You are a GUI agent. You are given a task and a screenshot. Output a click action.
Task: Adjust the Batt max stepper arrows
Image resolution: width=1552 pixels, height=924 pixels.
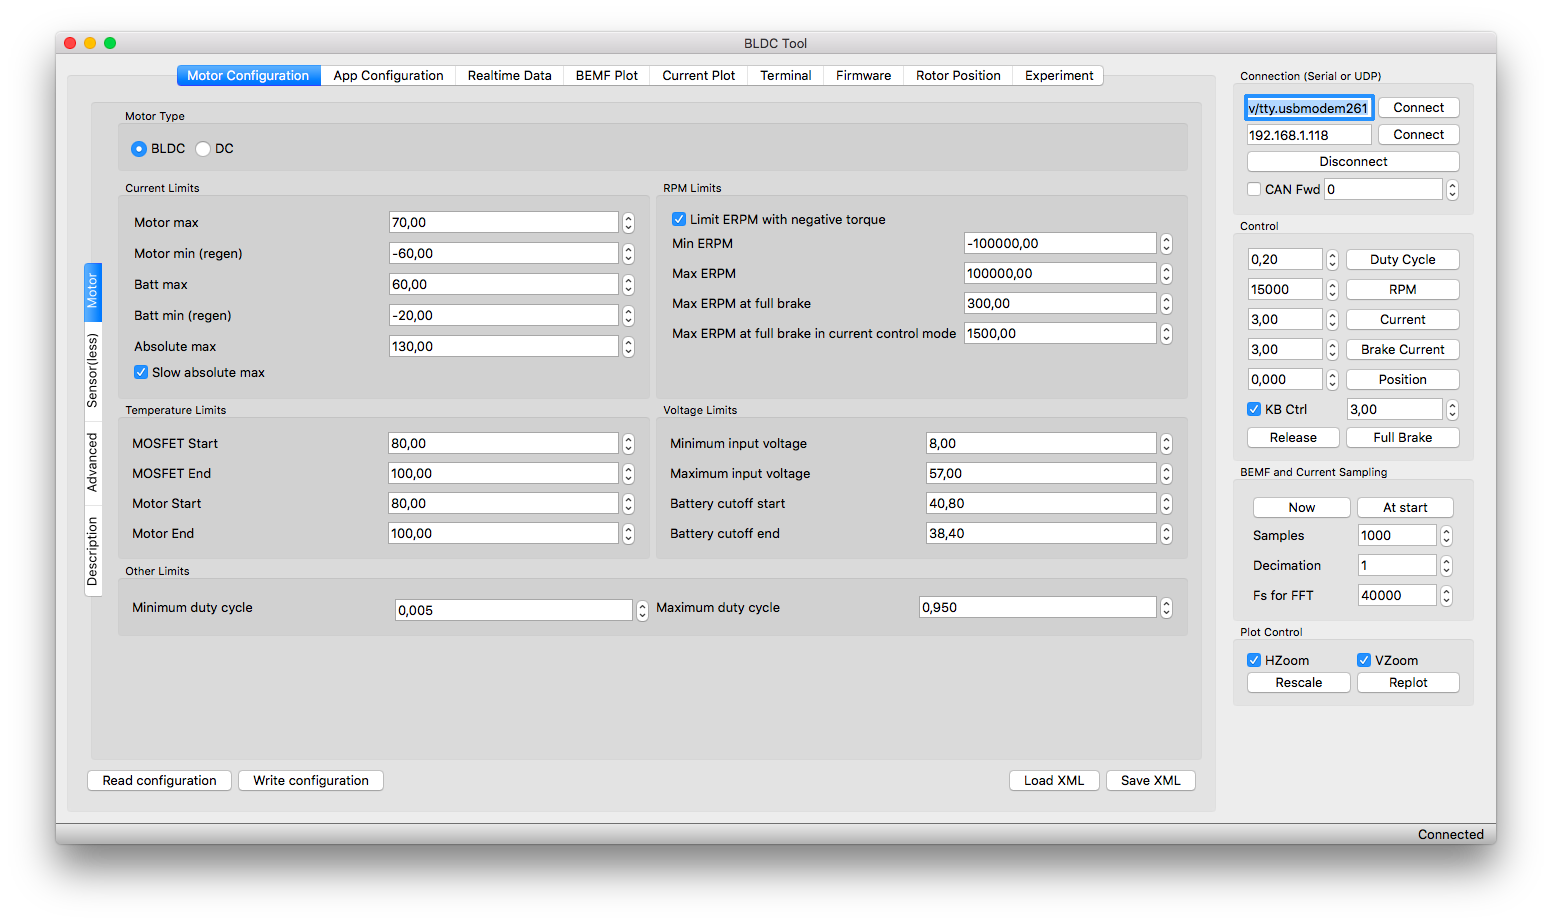[628, 285]
